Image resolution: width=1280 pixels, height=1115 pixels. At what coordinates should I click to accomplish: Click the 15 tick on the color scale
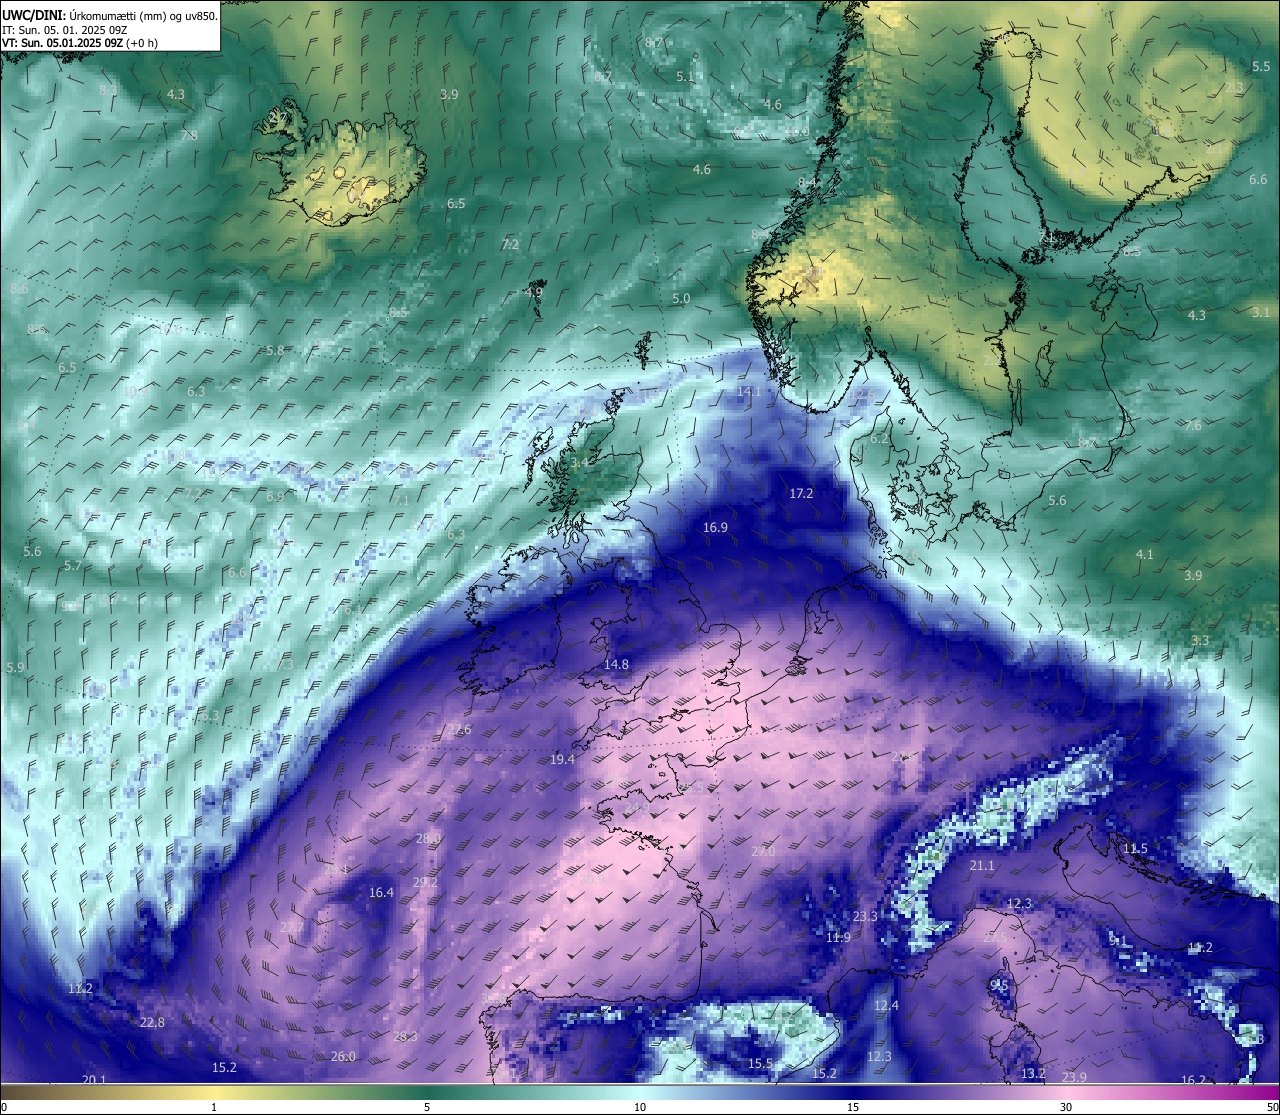click(x=852, y=1107)
